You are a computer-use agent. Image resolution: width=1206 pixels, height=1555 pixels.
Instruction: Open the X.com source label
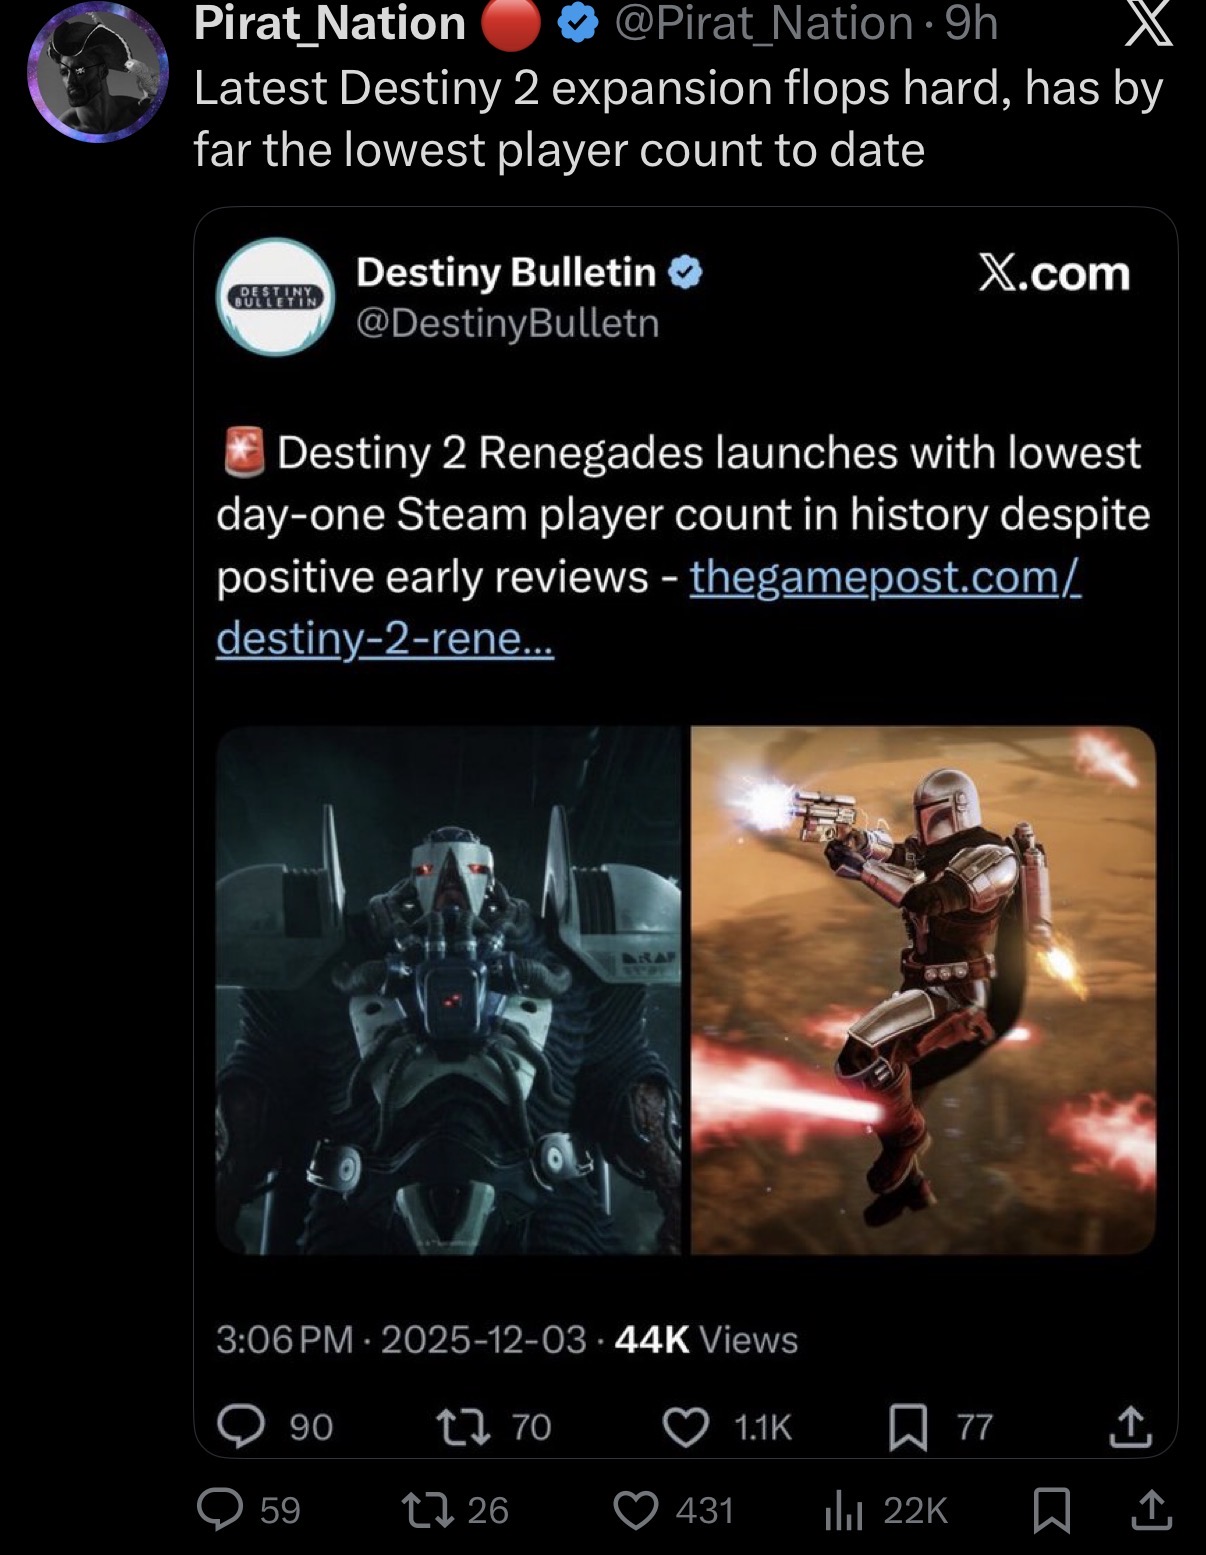(1053, 273)
